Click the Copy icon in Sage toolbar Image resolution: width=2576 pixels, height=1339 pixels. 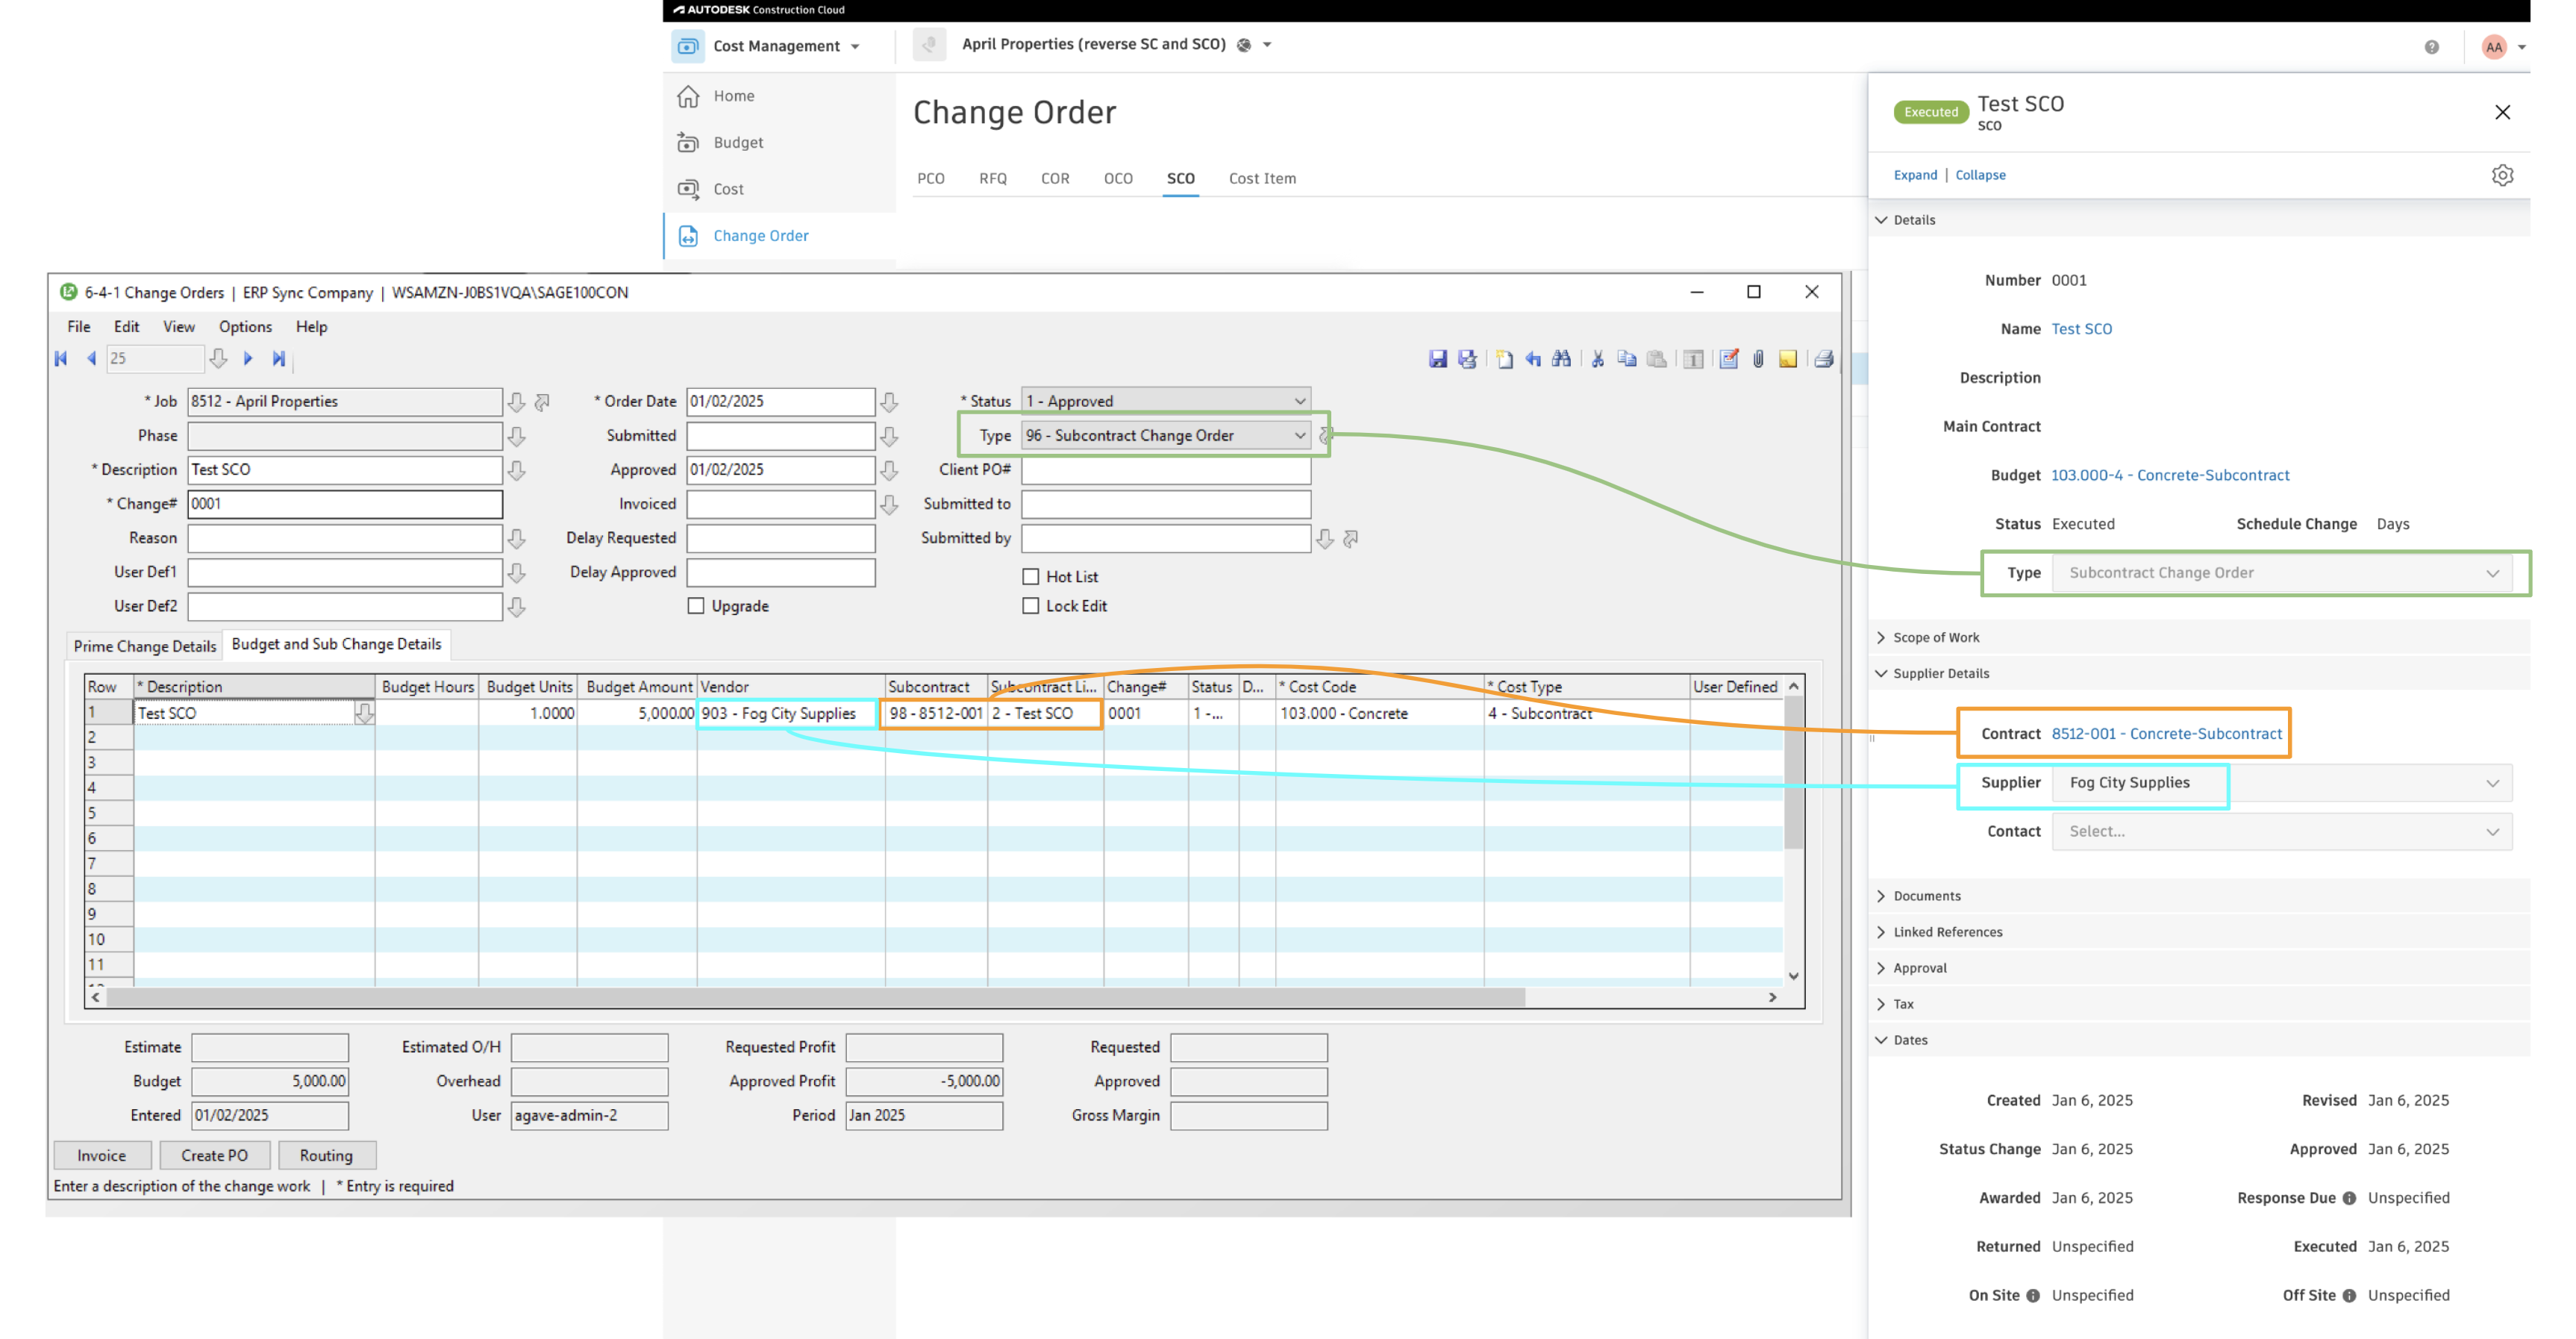1627,359
